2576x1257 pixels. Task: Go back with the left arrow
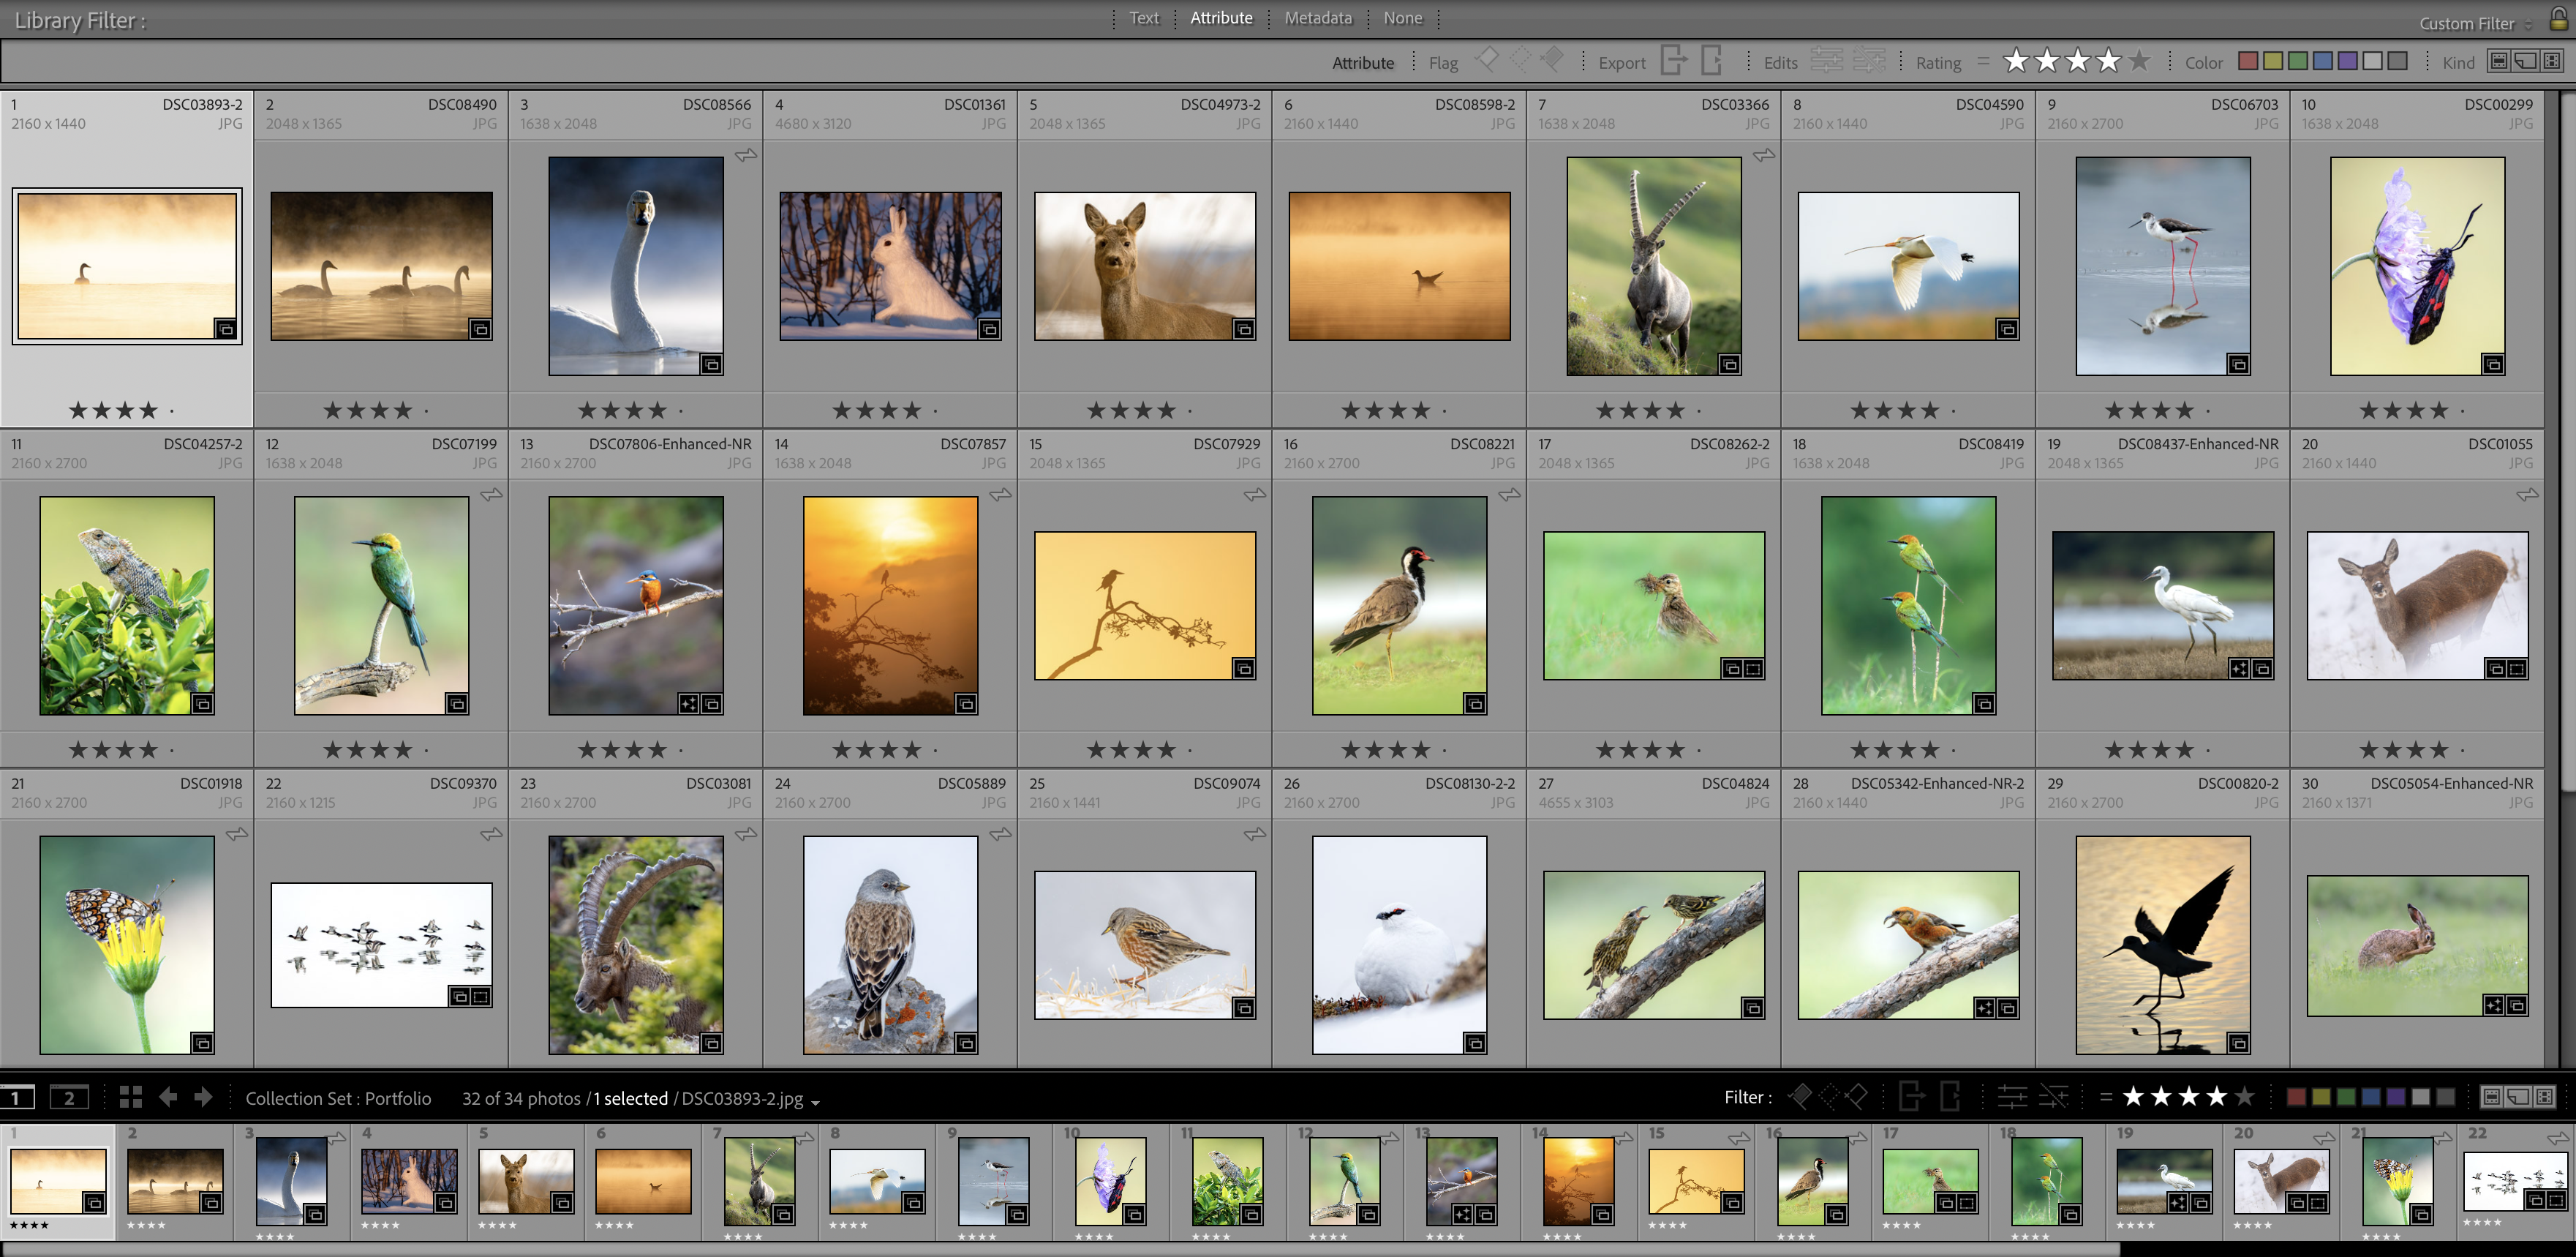coord(168,1098)
